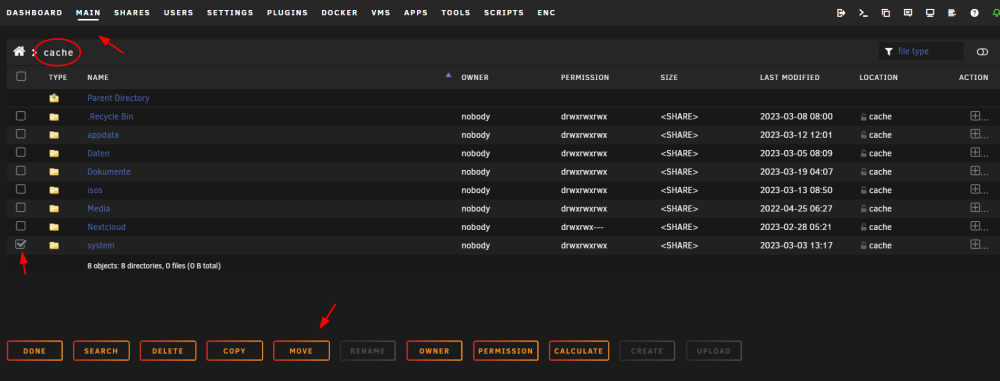Click the monitor system info icon
This screenshot has width=1000, height=381.
tap(930, 13)
